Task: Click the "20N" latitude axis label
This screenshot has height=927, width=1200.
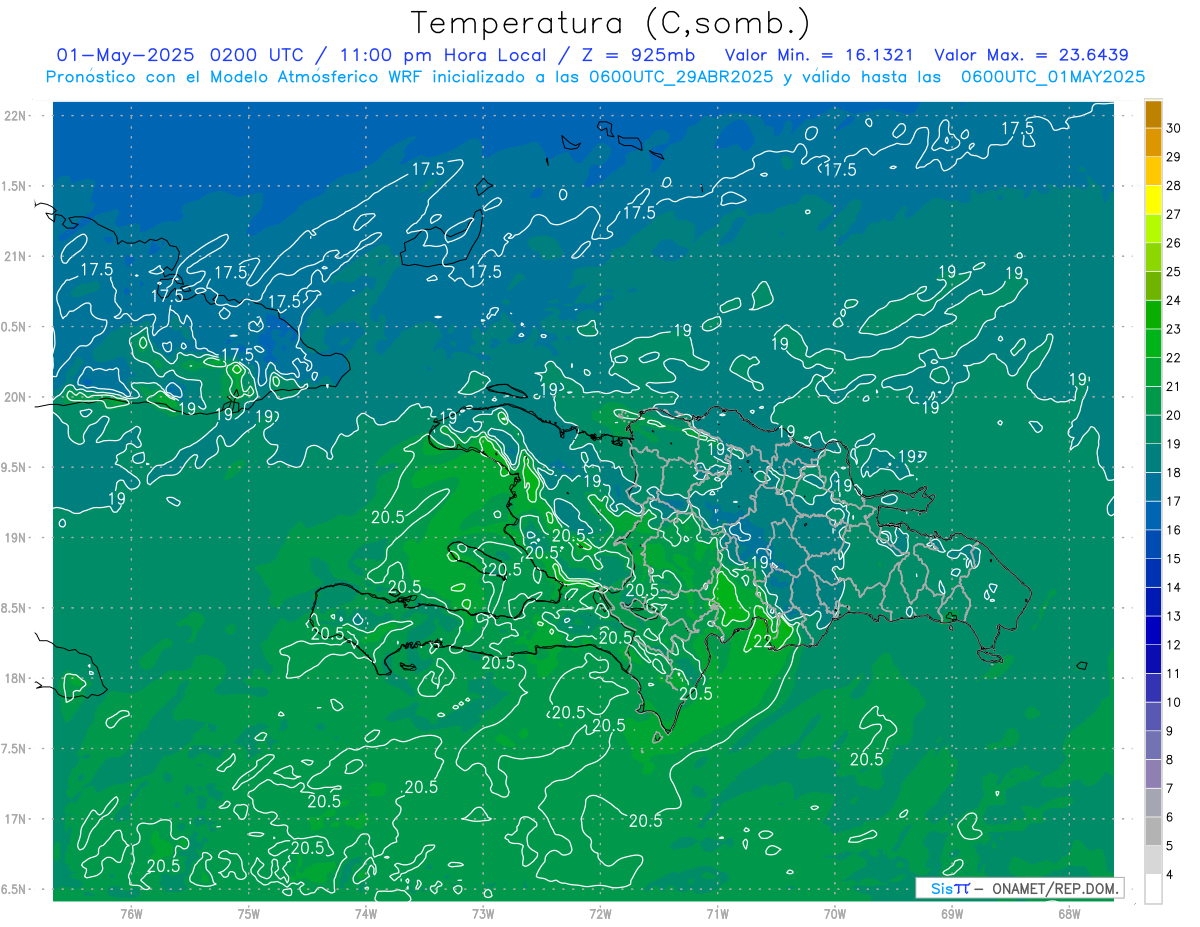Action: pos(16,397)
